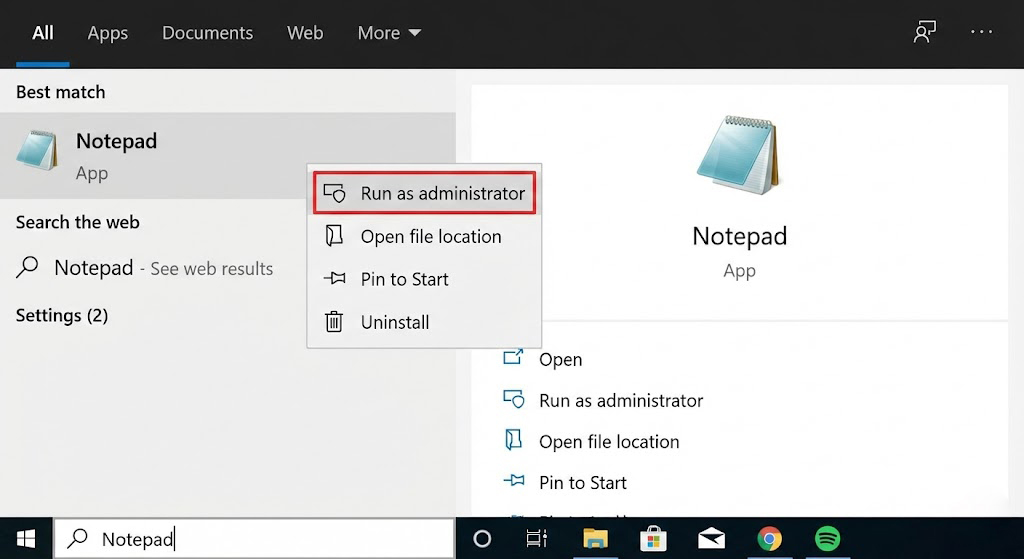The width and height of the screenshot is (1024, 559).
Task: Expand the More filter dropdown
Action: point(389,33)
